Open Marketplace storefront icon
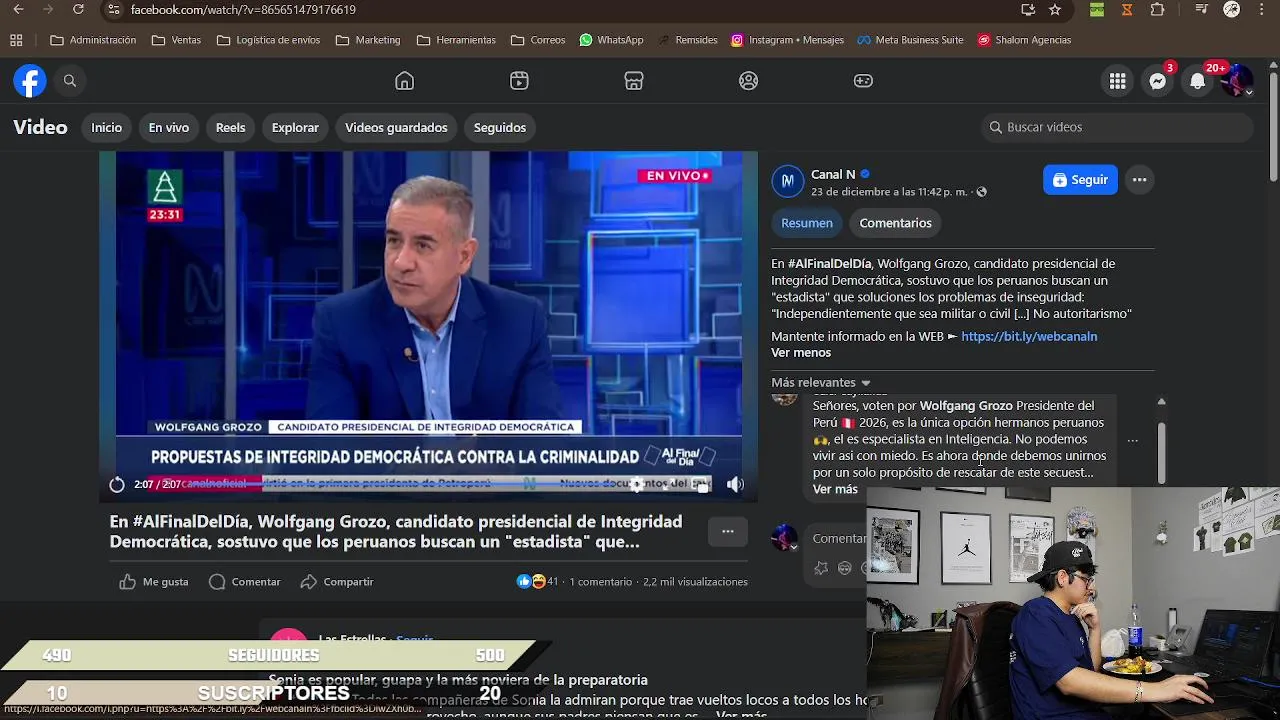This screenshot has height=720, width=1280. point(634,81)
